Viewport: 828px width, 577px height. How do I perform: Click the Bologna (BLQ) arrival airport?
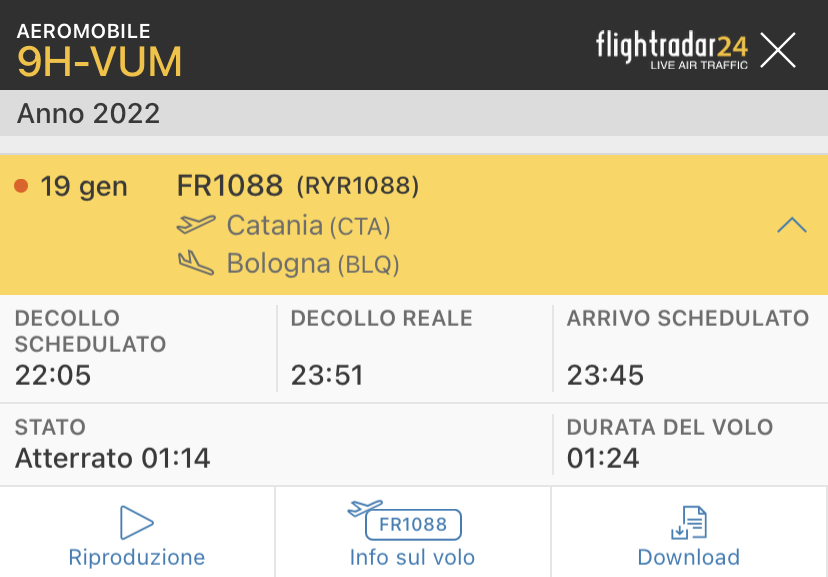[x=312, y=264]
